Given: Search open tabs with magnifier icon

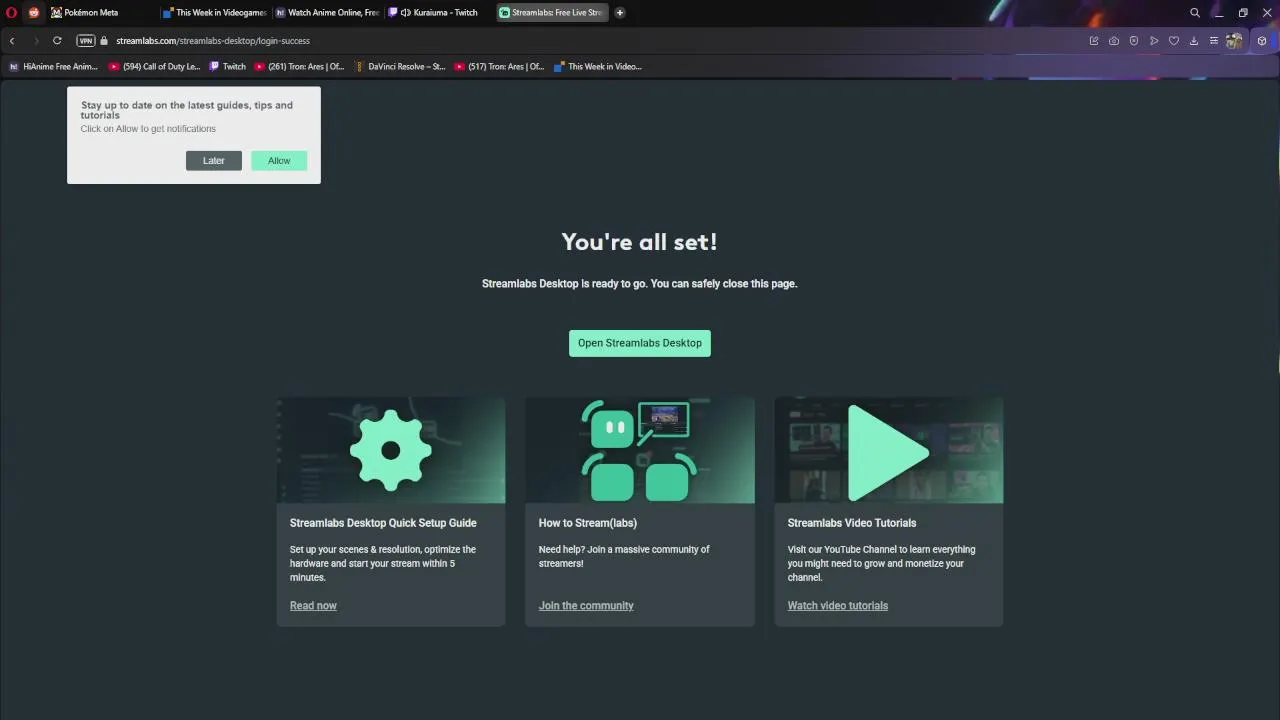Looking at the screenshot, I should pos(1195,13).
